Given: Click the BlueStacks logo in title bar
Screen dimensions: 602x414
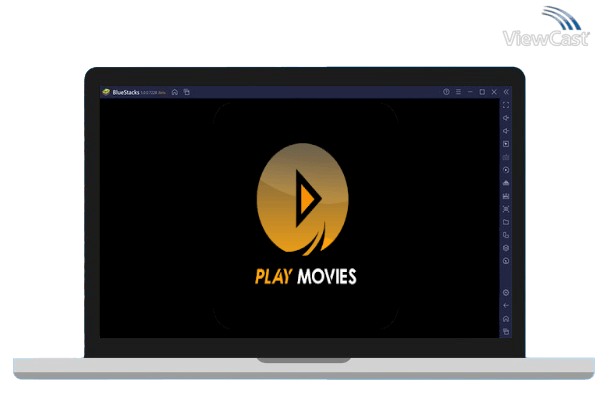Looking at the screenshot, I should (x=106, y=92).
